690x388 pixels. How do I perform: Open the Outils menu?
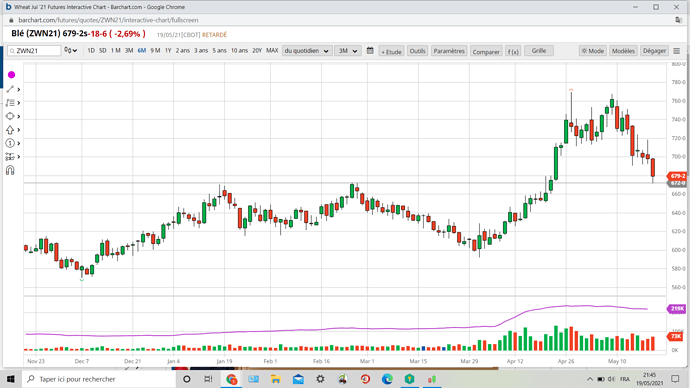pos(417,51)
